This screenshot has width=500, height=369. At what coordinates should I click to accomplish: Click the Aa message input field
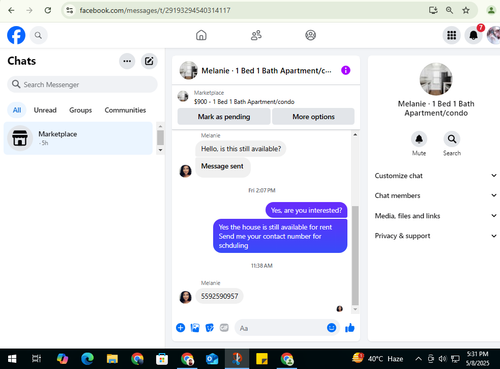pos(280,328)
